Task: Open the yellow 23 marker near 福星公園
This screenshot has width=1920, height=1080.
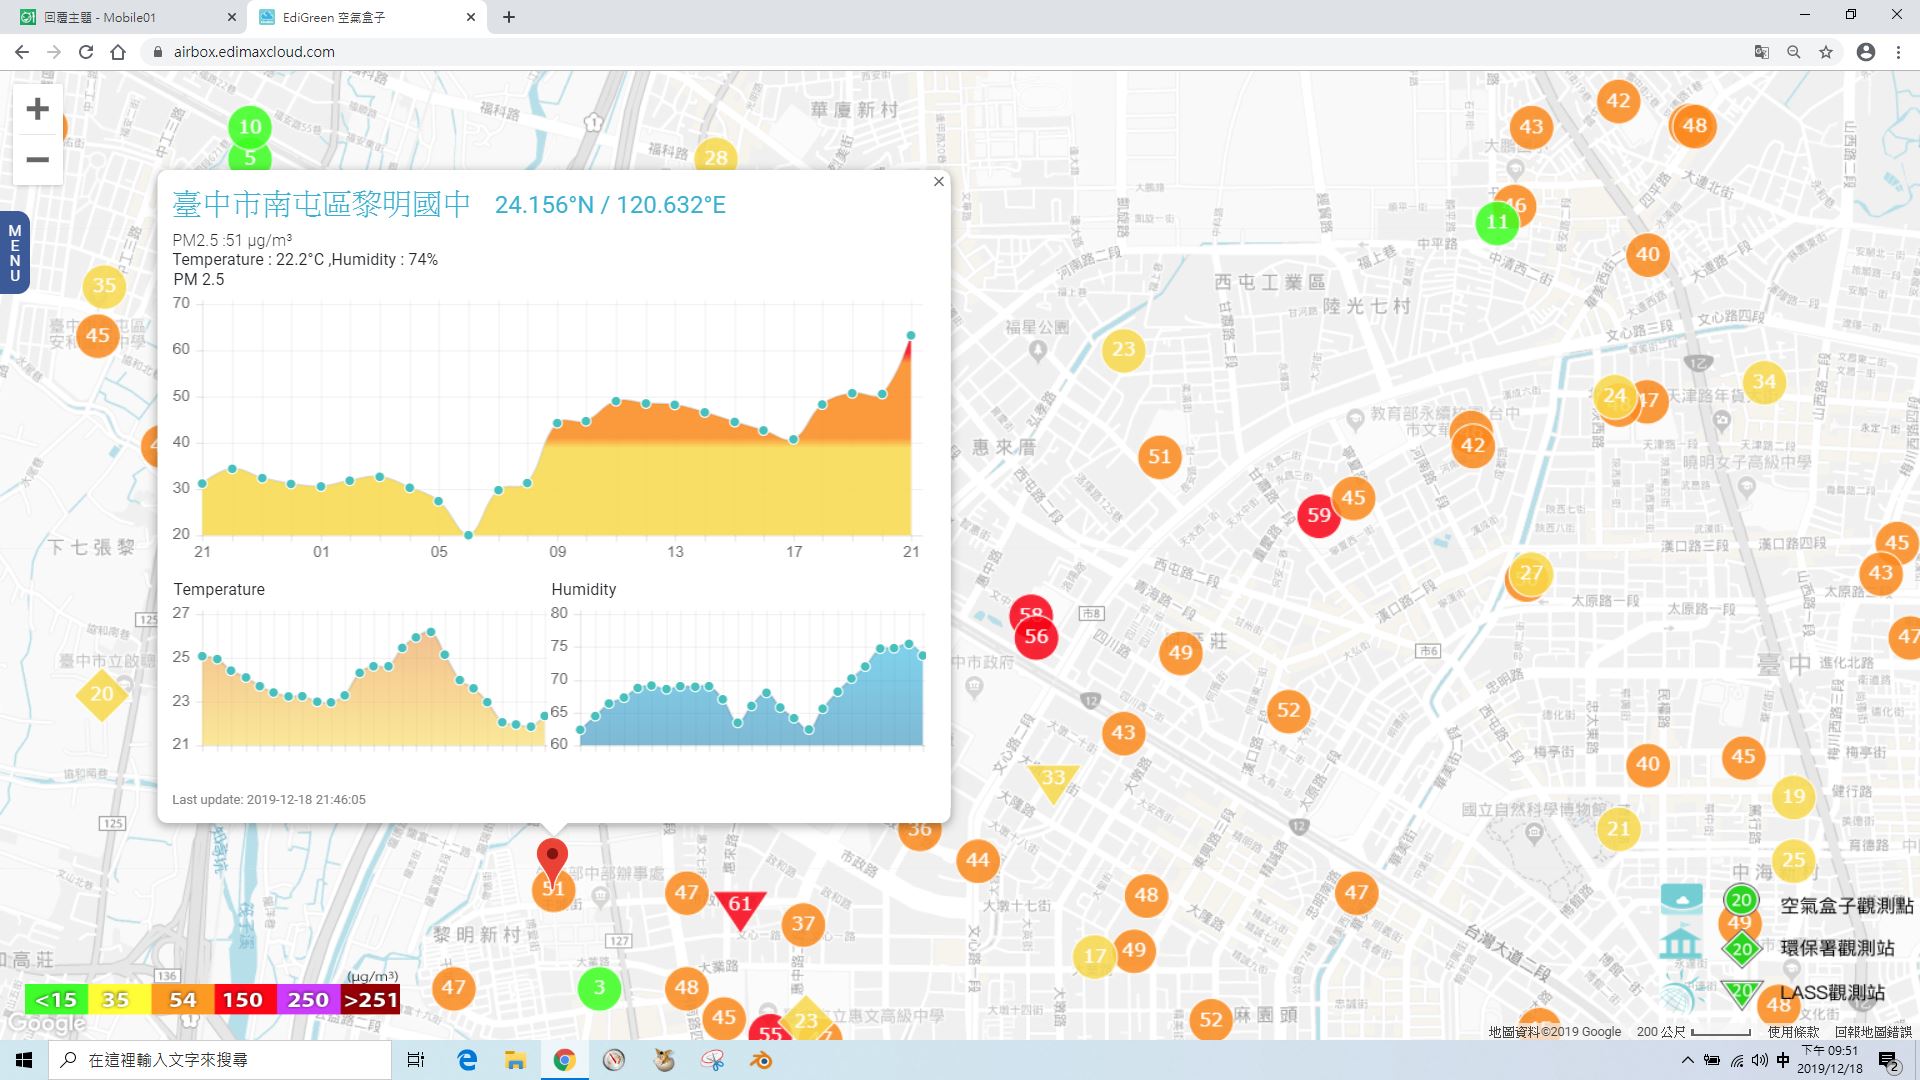Action: coord(1123,349)
